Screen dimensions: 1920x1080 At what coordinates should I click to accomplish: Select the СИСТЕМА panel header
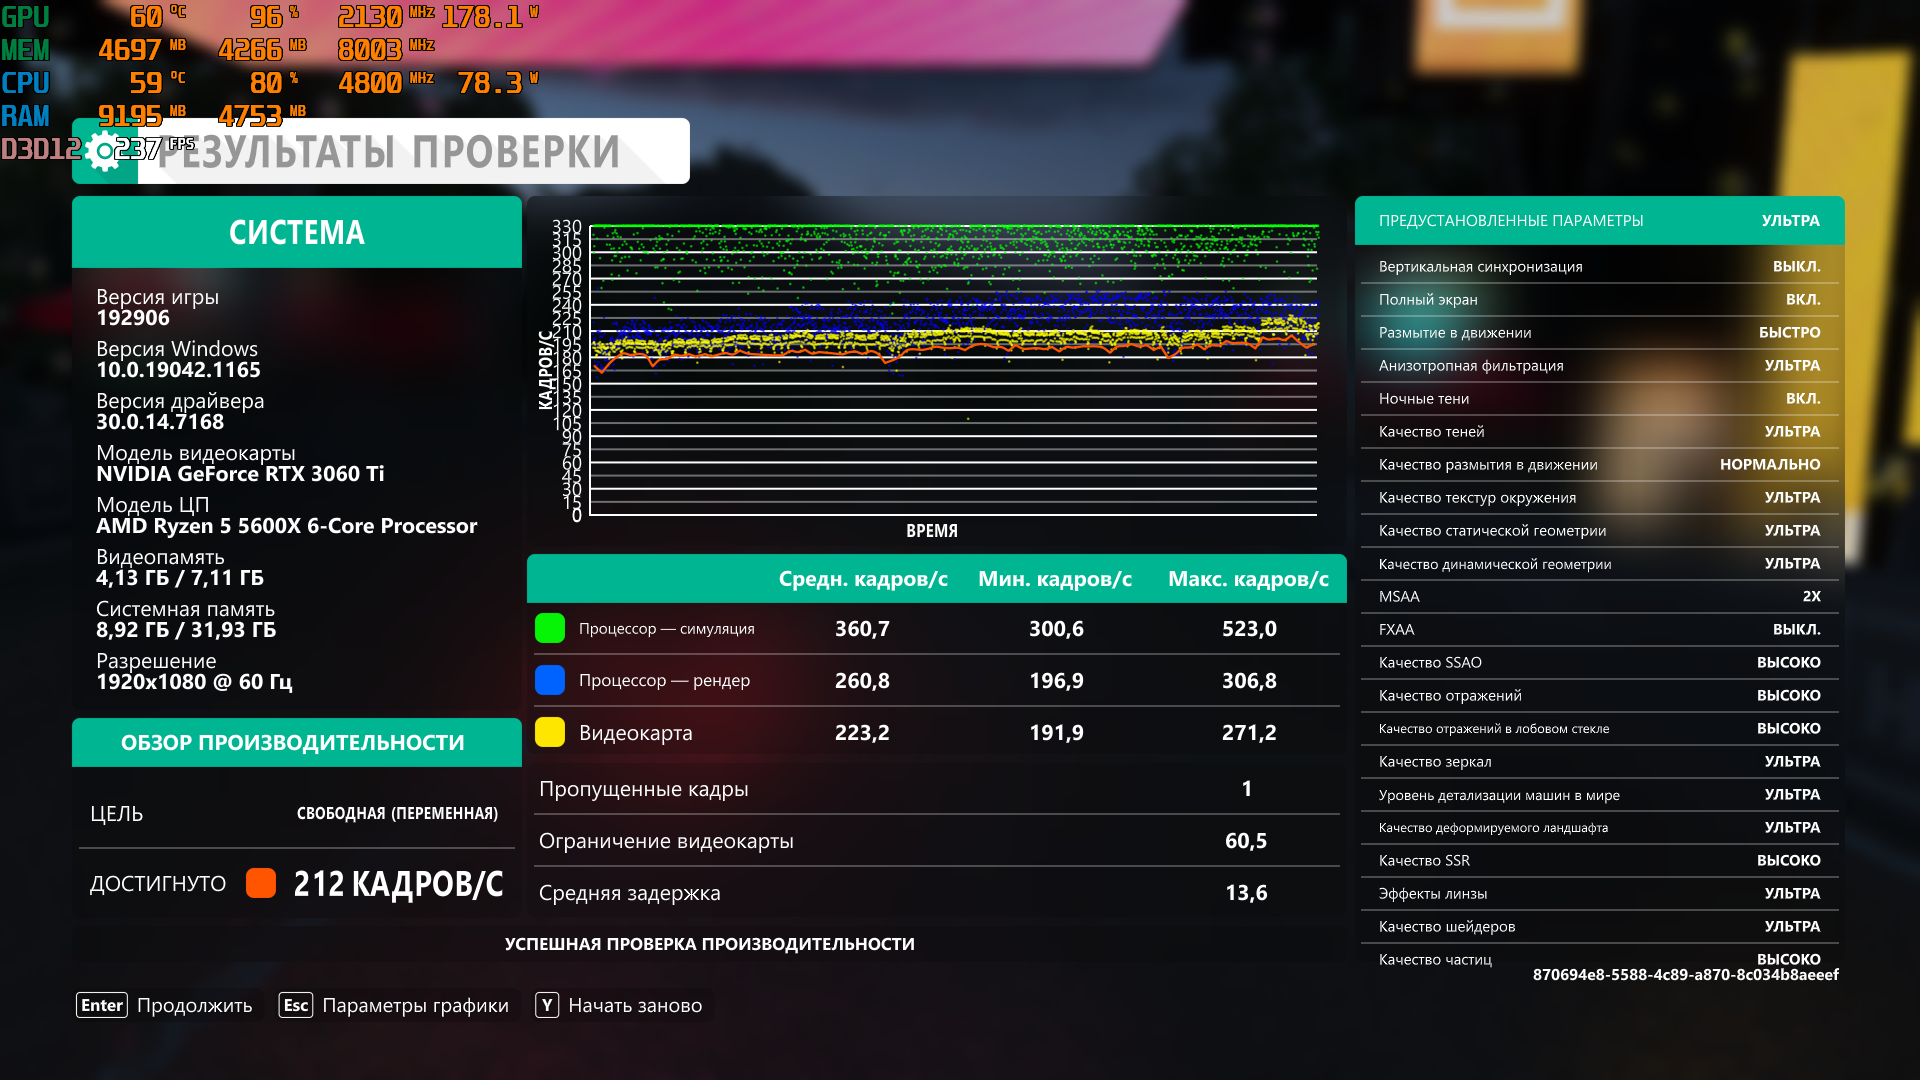pyautogui.click(x=297, y=232)
